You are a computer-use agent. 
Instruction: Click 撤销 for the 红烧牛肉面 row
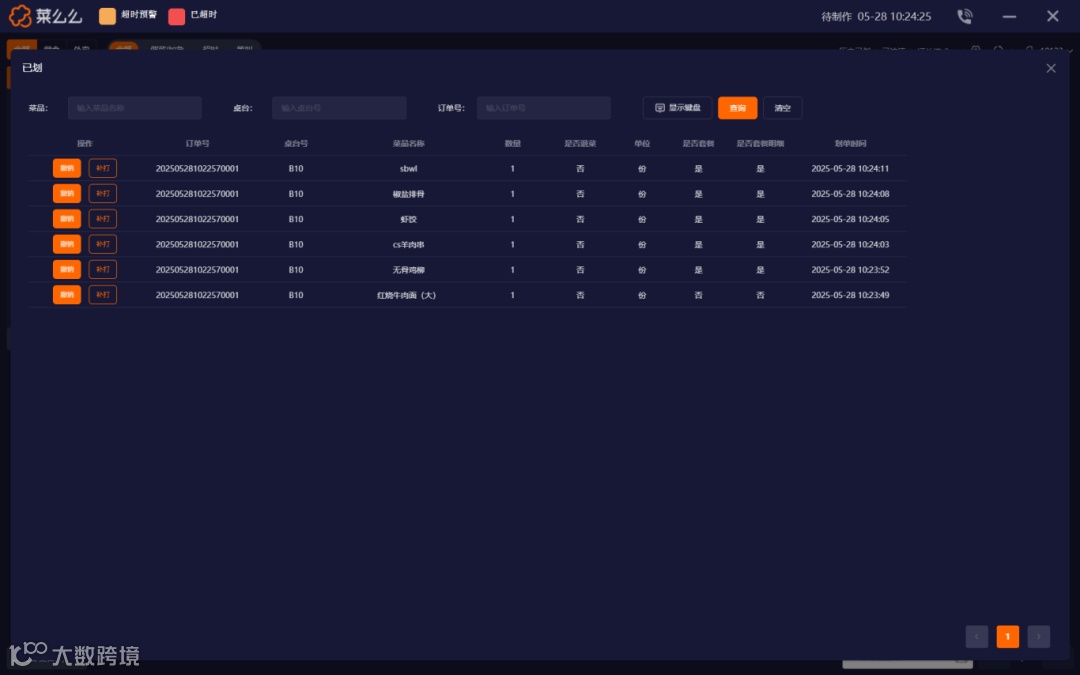67,295
